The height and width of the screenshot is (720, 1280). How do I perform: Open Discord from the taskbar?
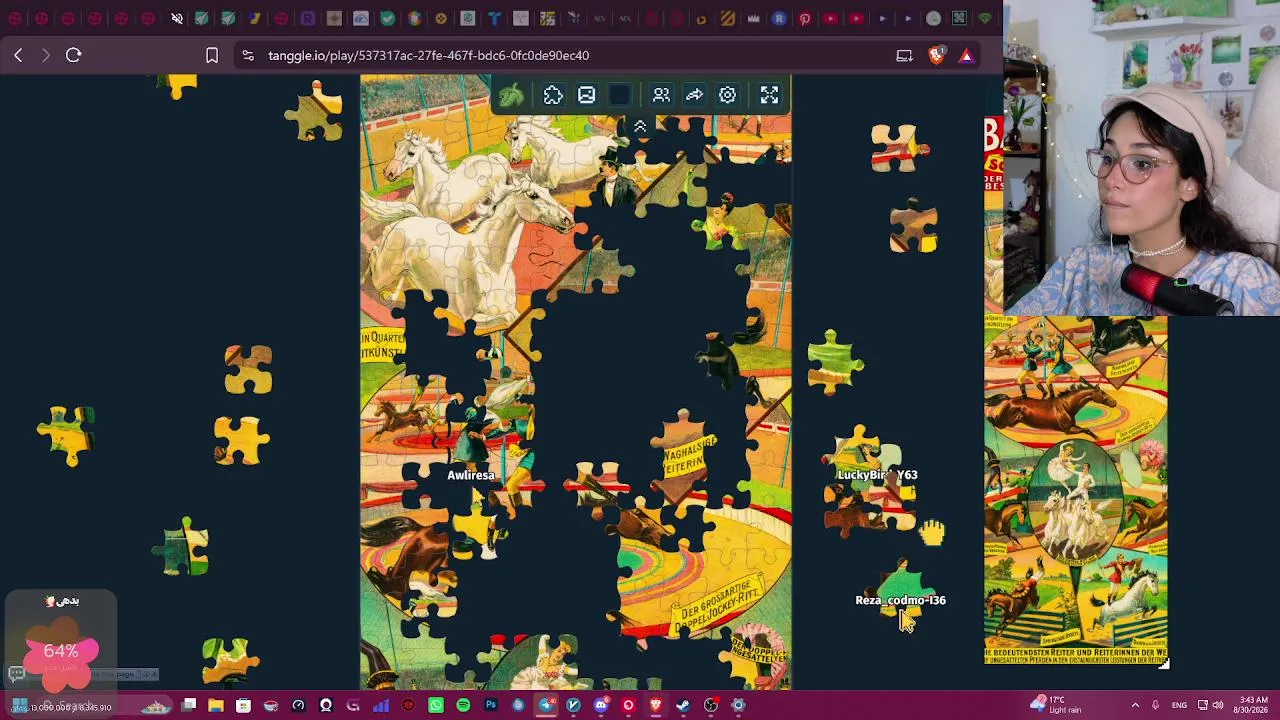pyautogui.click(x=601, y=705)
